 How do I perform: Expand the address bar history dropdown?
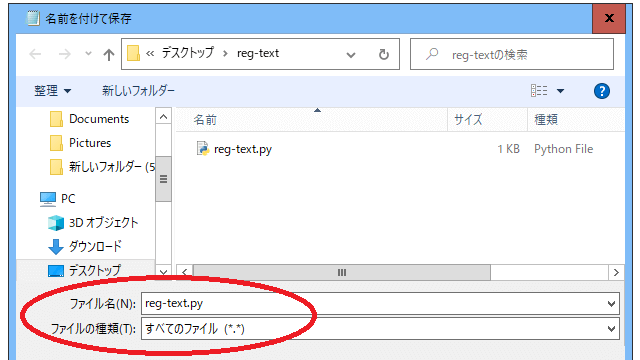pos(351,55)
